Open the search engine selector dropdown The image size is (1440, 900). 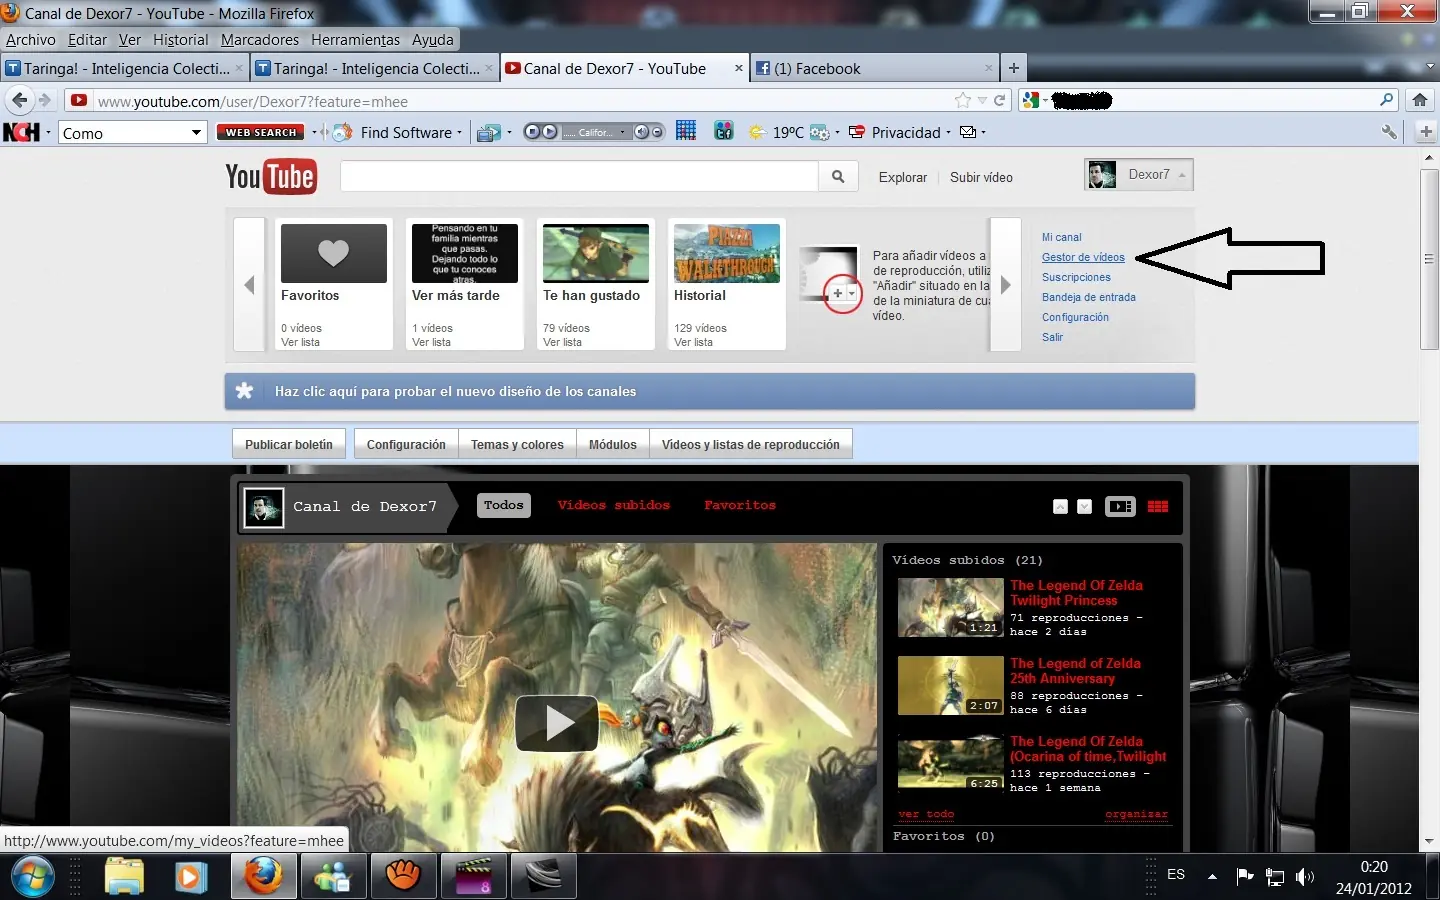click(1044, 100)
